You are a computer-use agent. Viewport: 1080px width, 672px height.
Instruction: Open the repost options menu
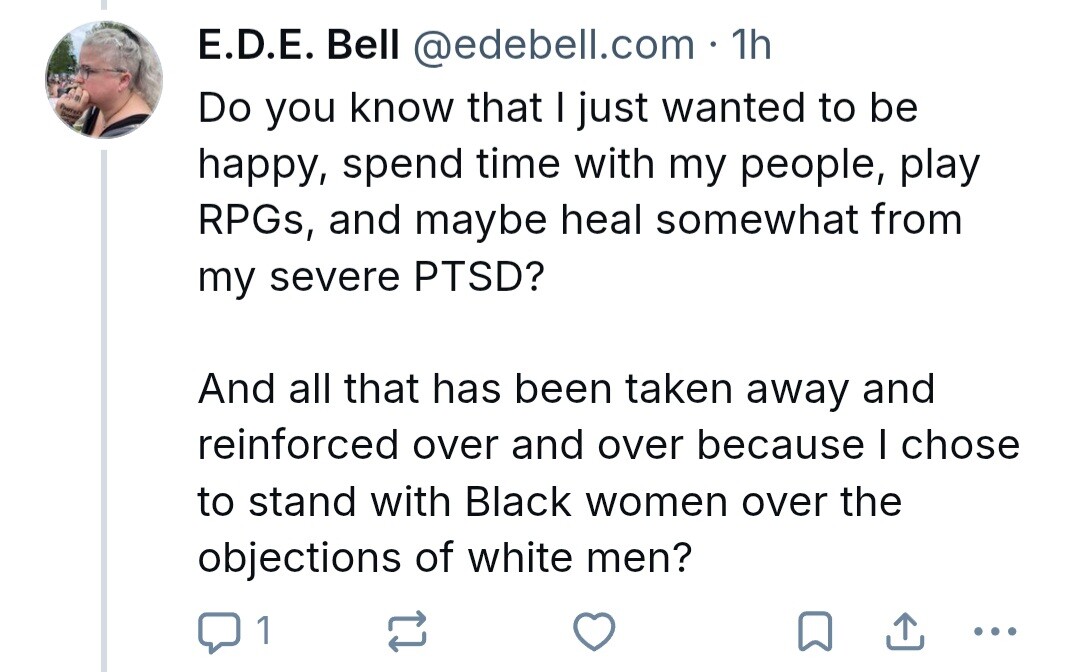[407, 630]
